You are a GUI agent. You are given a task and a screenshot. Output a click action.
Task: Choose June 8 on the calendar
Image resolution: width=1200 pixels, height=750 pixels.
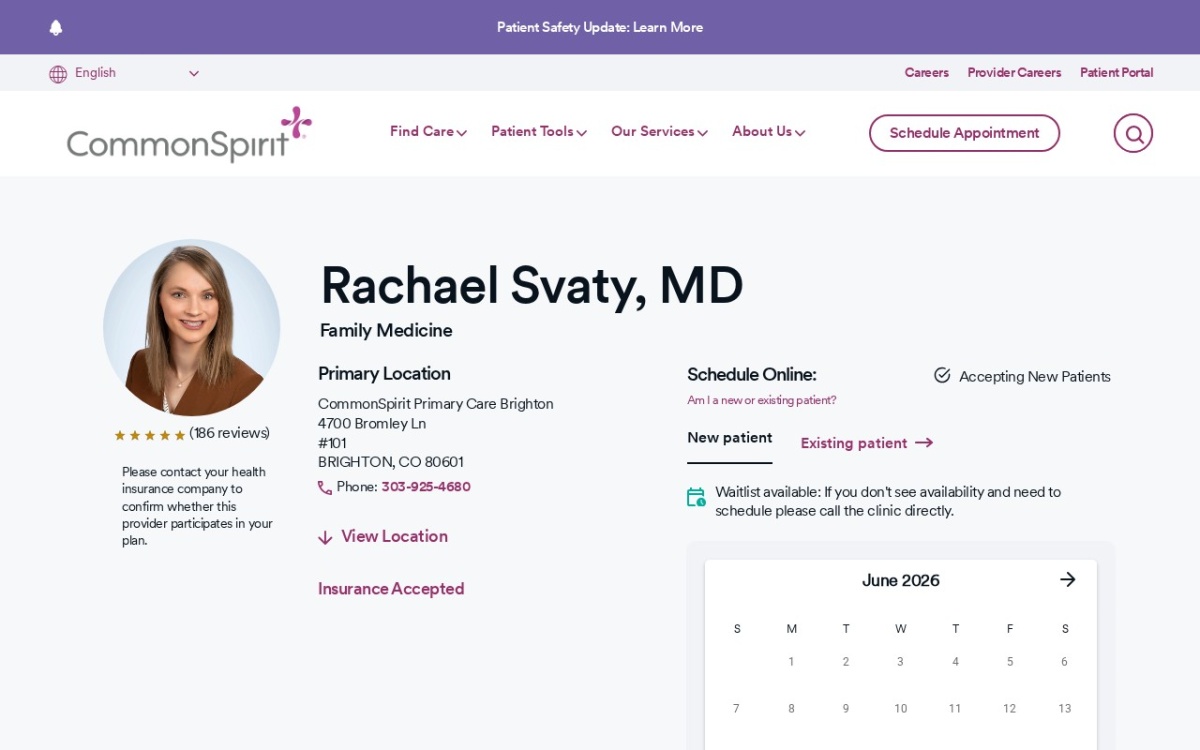[x=791, y=709]
